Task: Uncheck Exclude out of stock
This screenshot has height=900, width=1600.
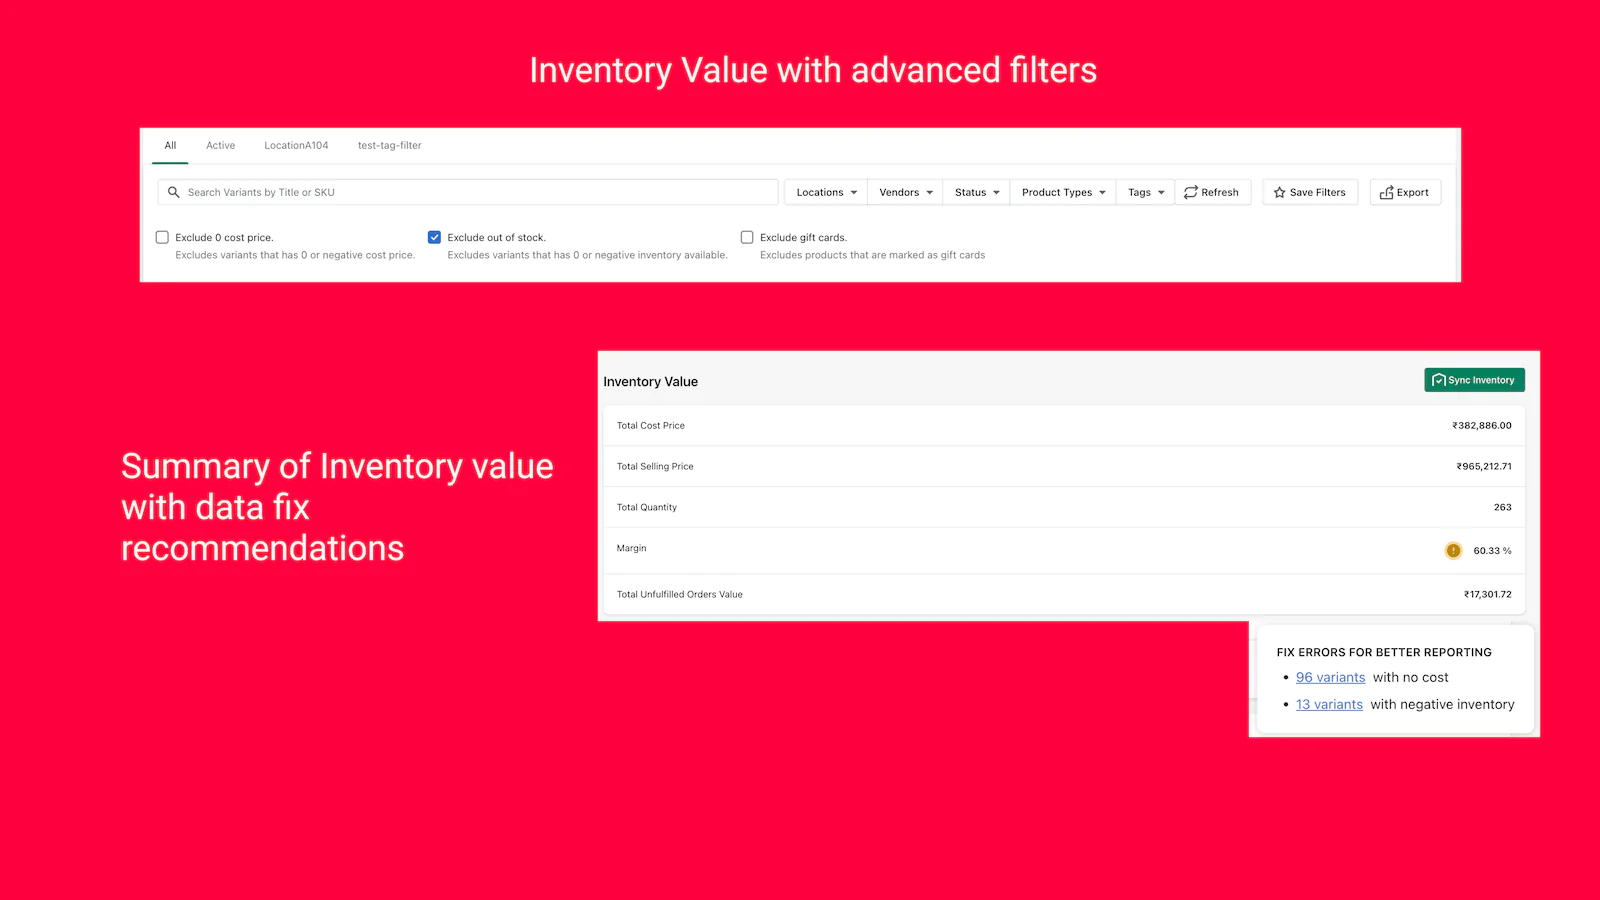Action: coord(434,237)
